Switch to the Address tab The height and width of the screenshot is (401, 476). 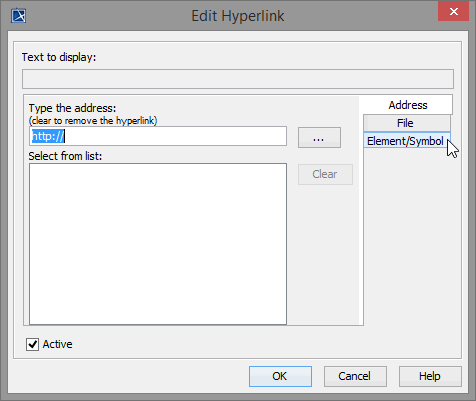[x=407, y=105]
